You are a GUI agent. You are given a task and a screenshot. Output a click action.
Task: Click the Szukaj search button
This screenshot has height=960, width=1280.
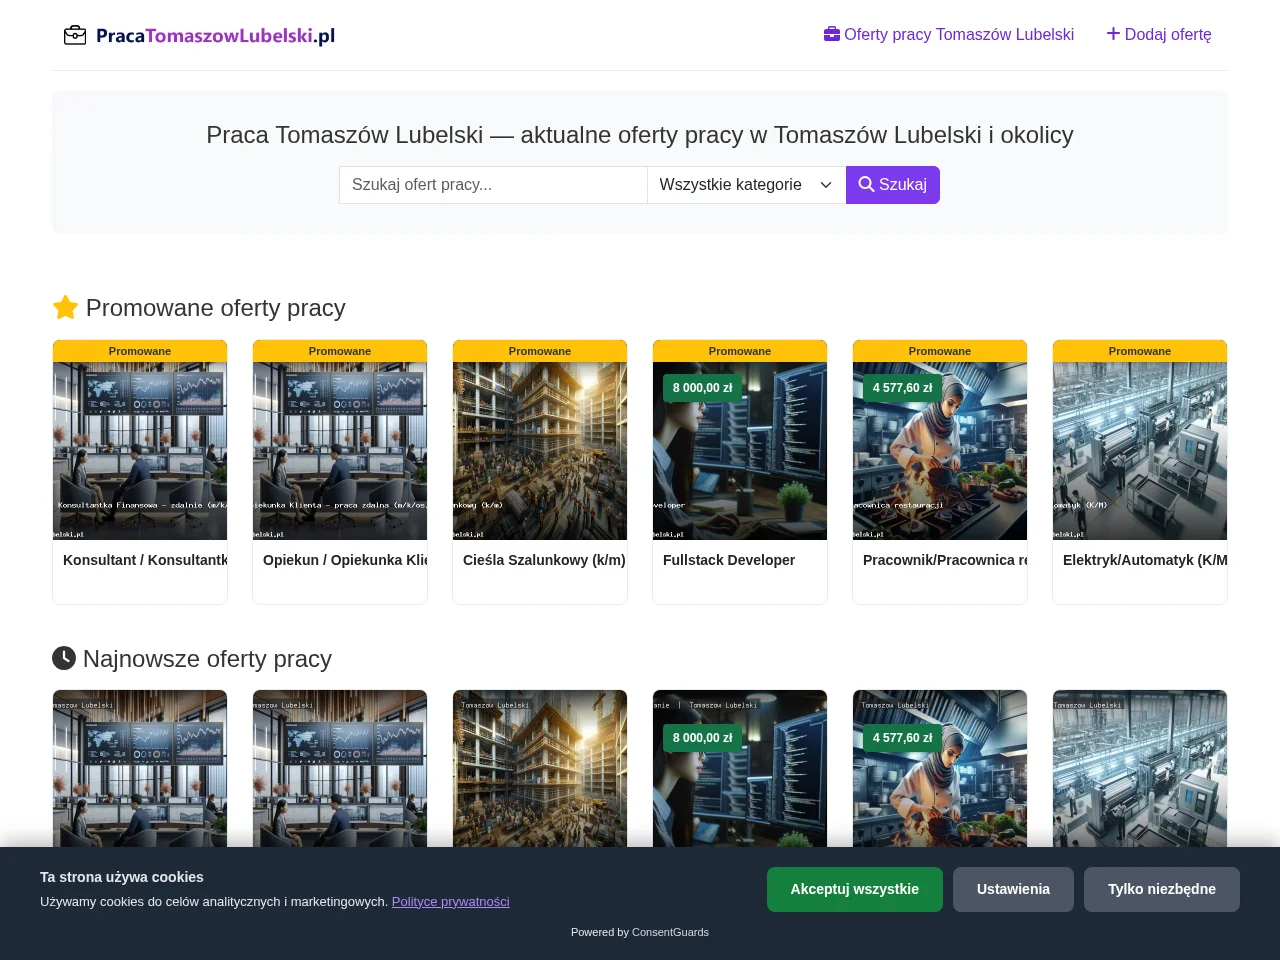point(893,185)
